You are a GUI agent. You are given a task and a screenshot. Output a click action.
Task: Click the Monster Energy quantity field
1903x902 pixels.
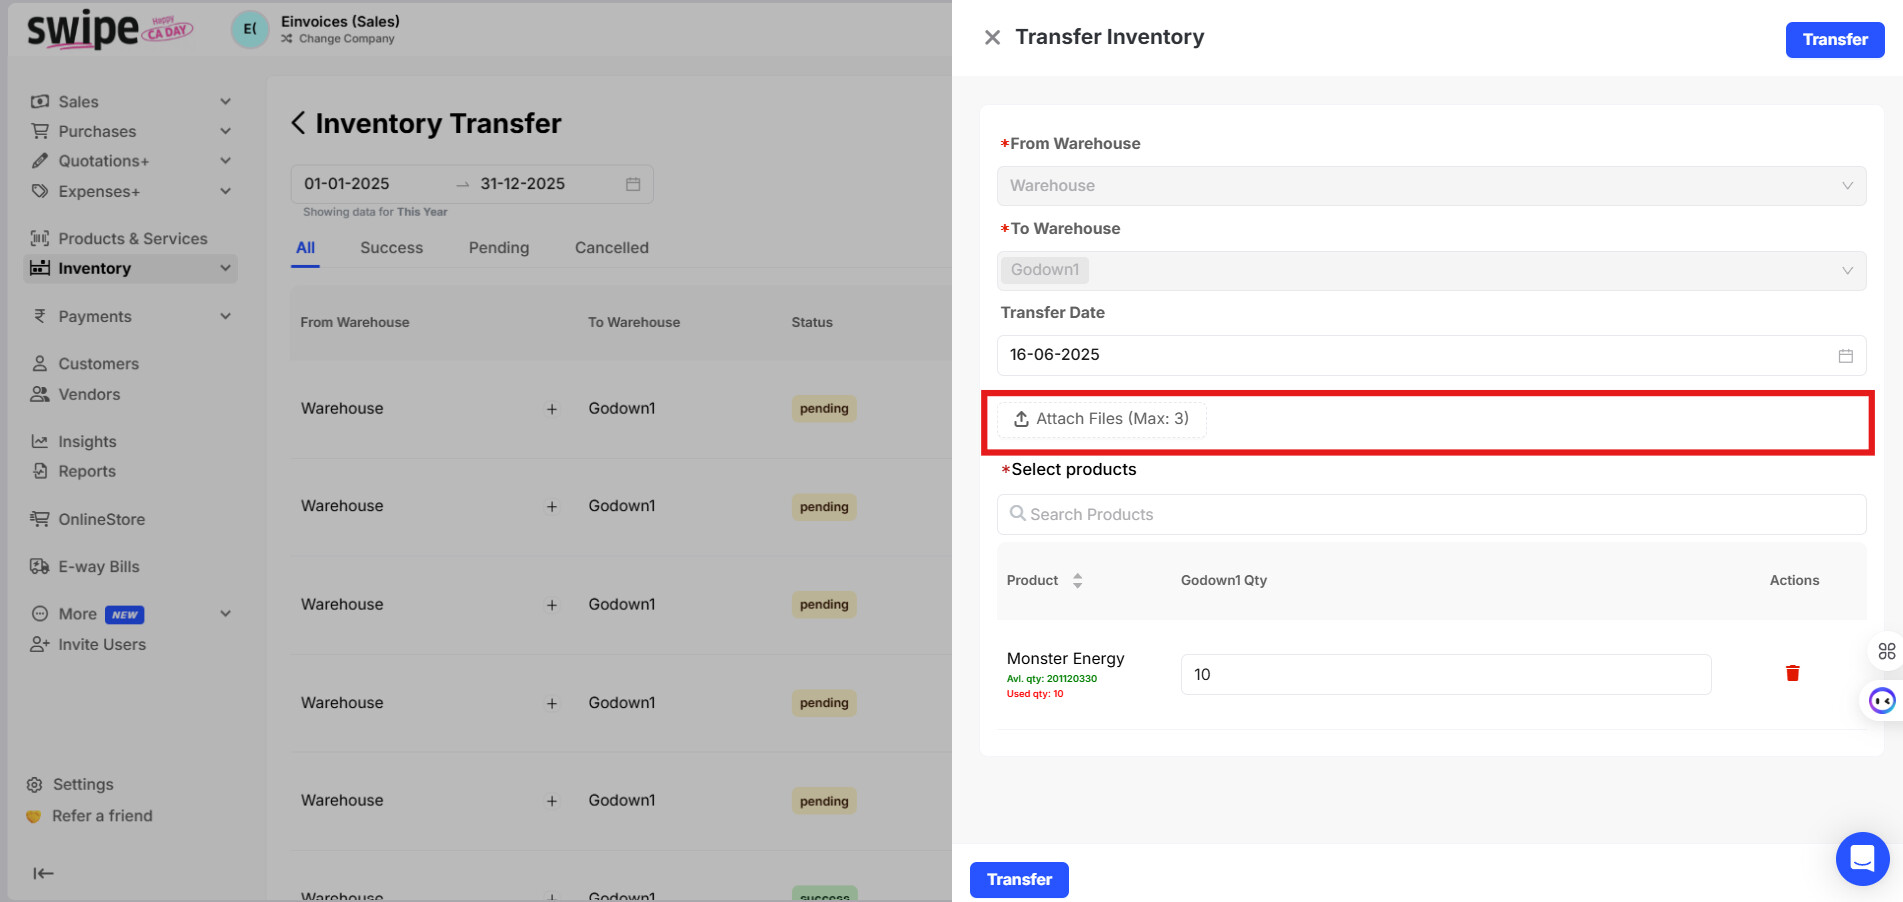tap(1445, 674)
